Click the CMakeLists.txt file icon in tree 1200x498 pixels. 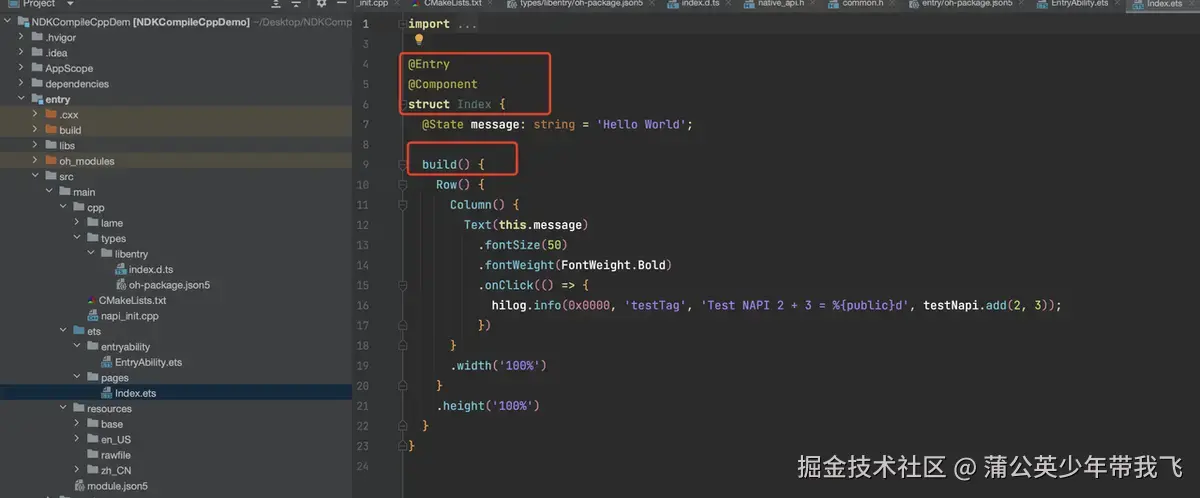click(92, 300)
